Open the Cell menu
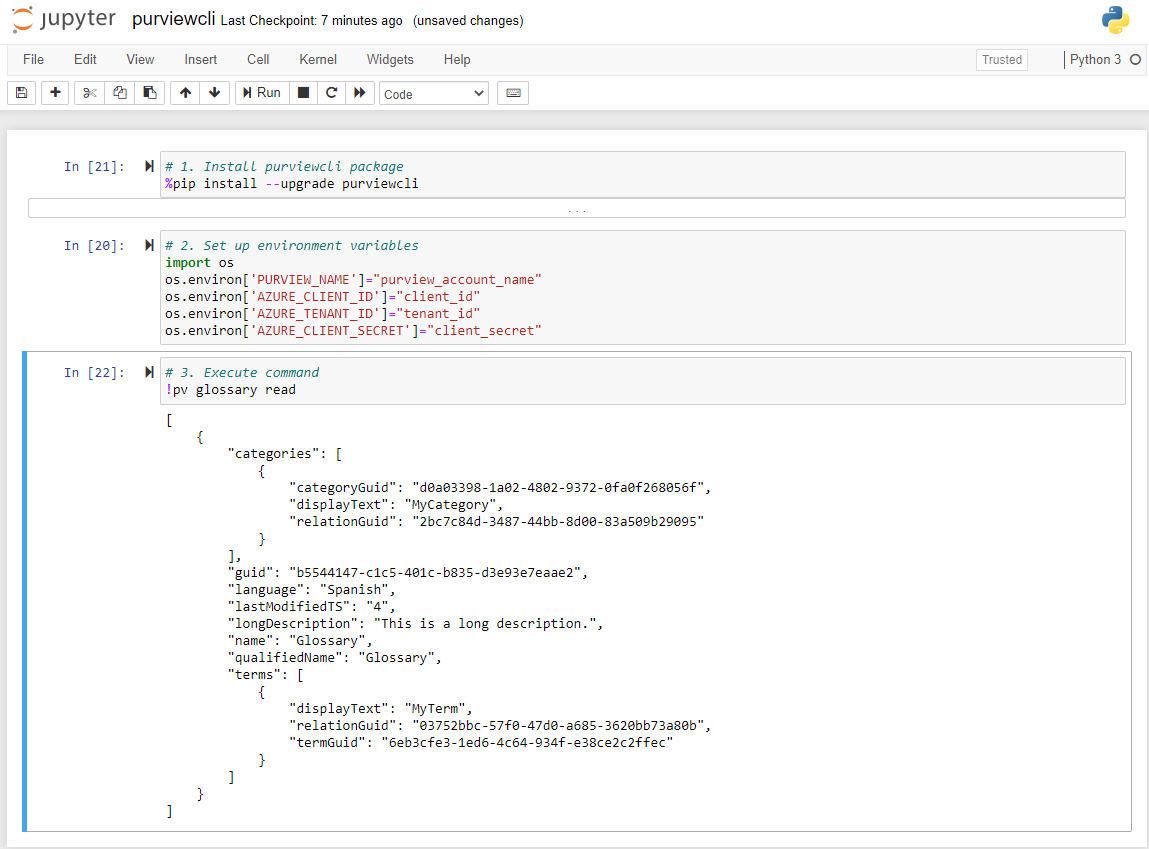 tap(258, 59)
